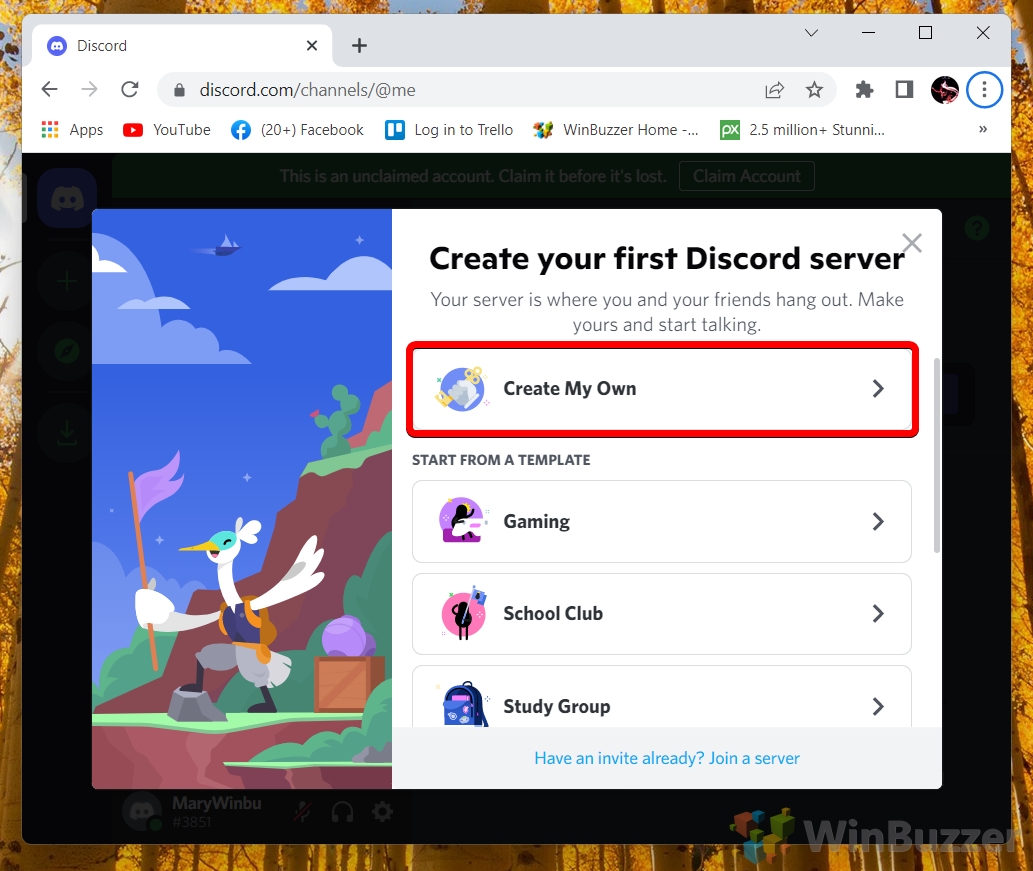Open the tab search dropdown arrow
The image size is (1033, 871).
[x=811, y=33]
